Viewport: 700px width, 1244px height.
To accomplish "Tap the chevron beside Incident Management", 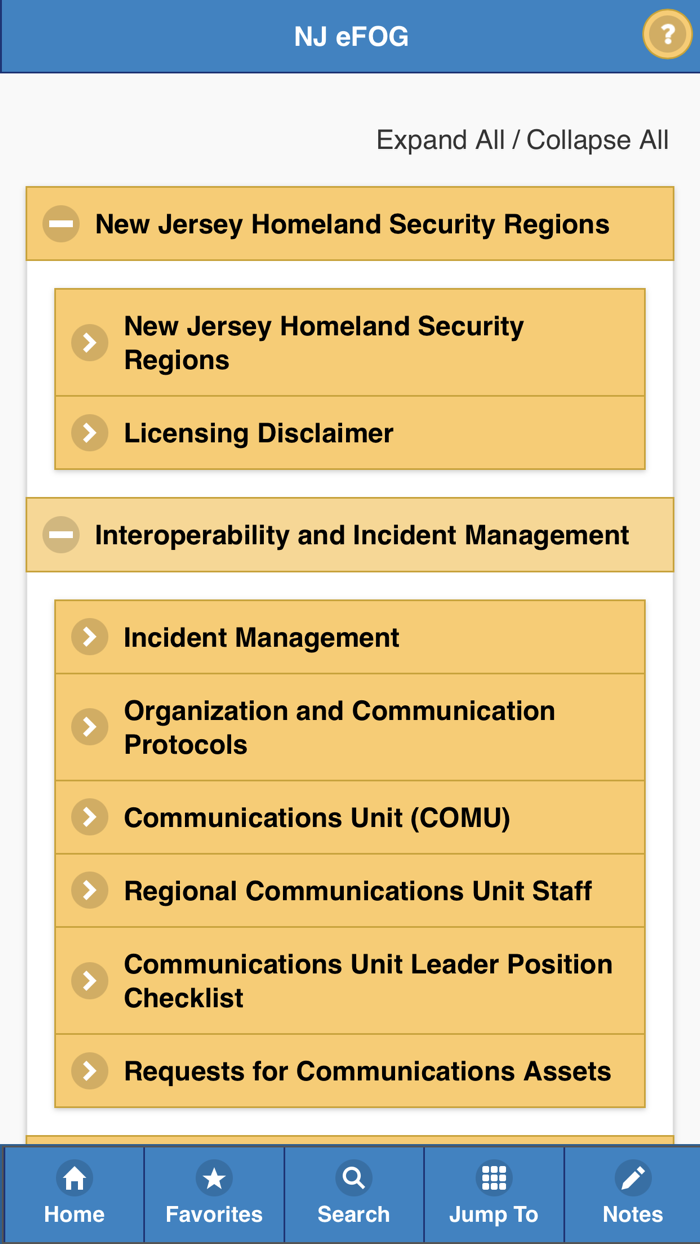I will (x=89, y=637).
